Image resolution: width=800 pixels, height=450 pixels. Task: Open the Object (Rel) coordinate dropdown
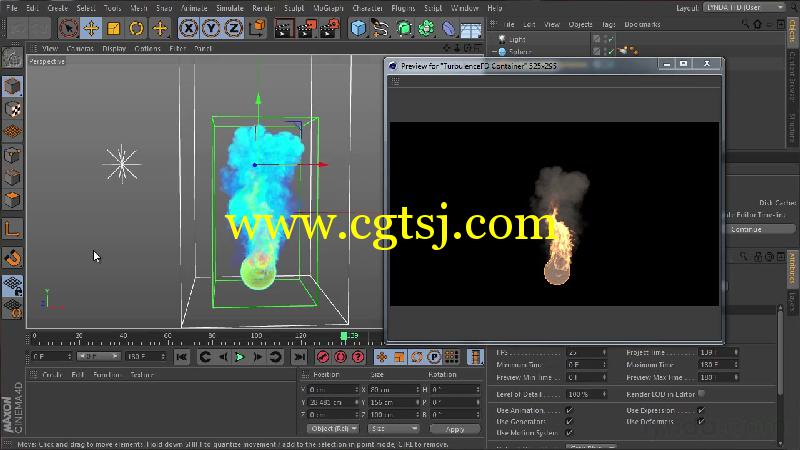333,429
